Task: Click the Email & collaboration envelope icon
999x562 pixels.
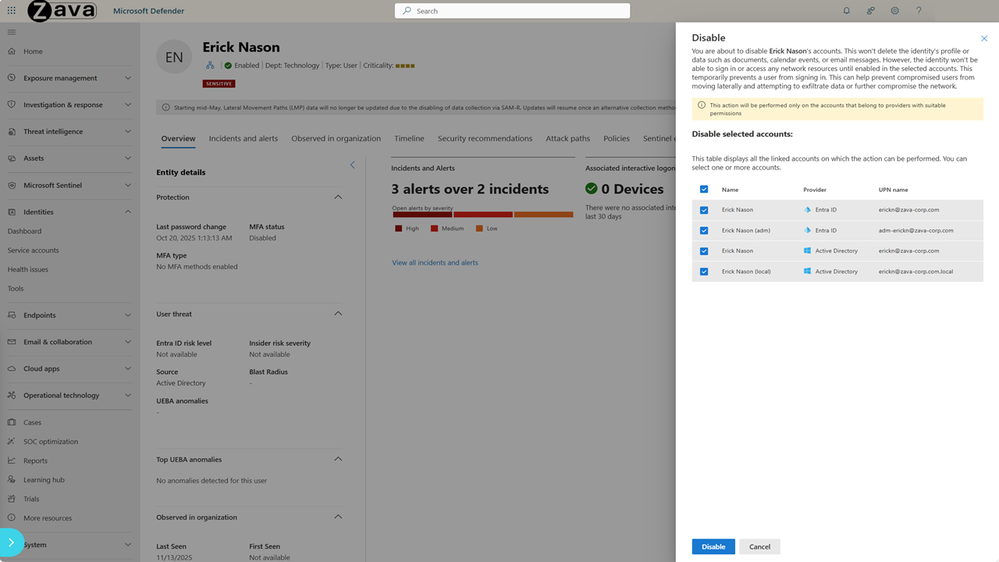Action: click(11, 342)
